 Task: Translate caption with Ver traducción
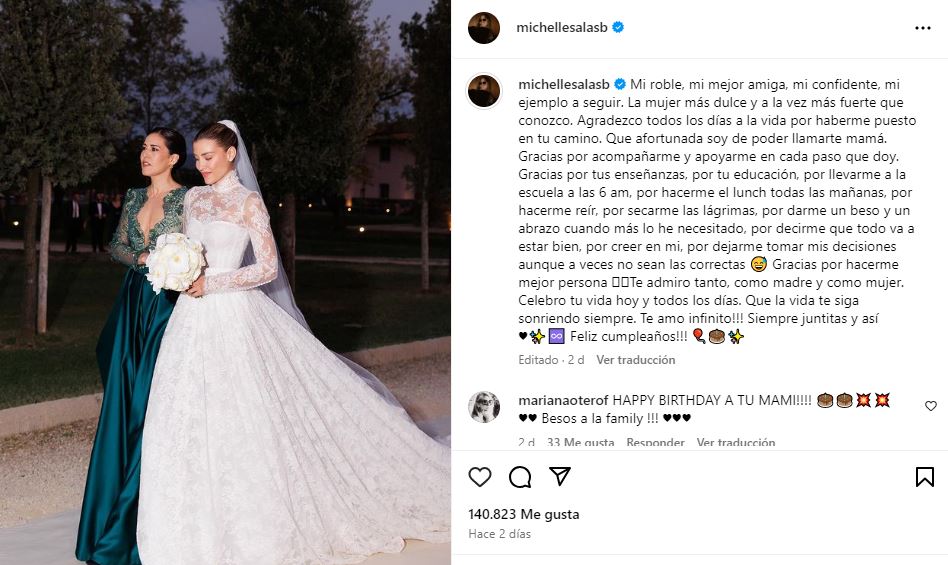pyautogui.click(x=635, y=360)
